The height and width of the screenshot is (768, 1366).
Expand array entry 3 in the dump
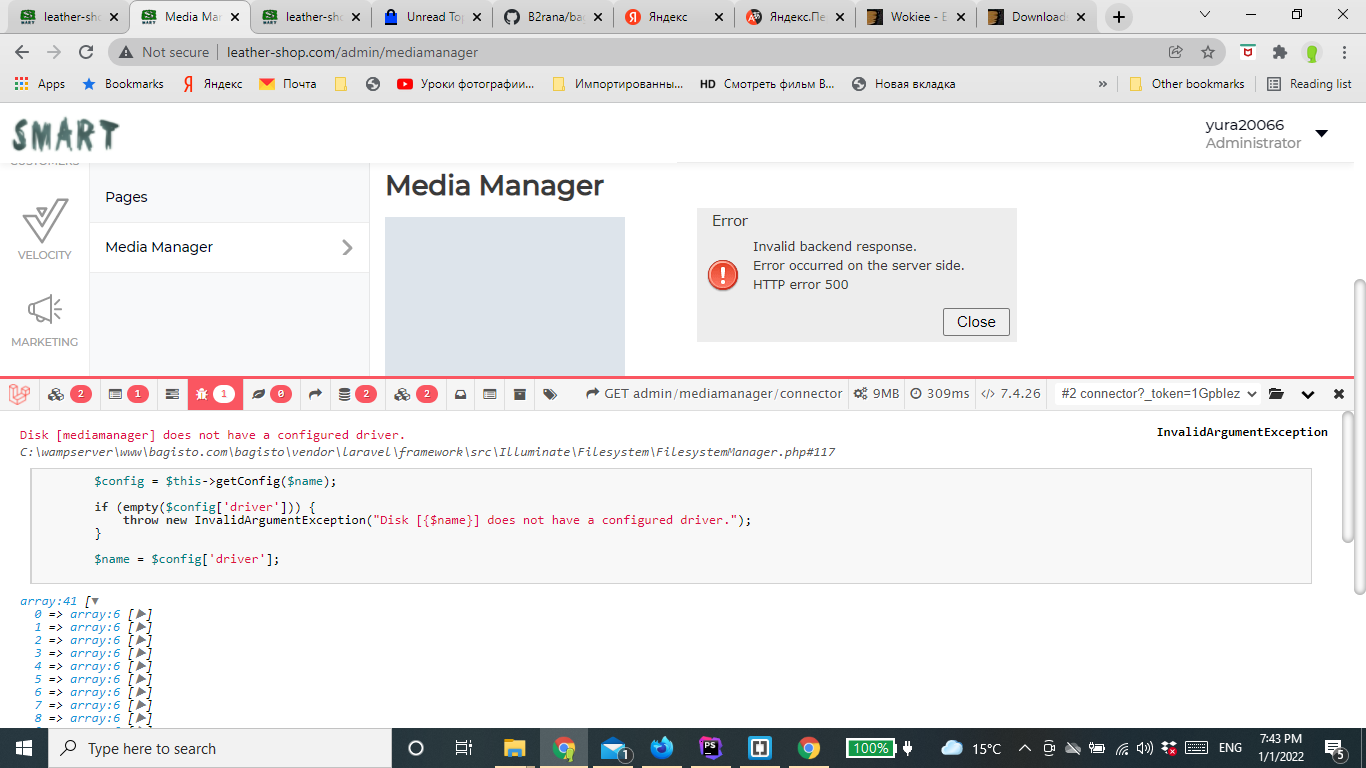(x=142, y=653)
